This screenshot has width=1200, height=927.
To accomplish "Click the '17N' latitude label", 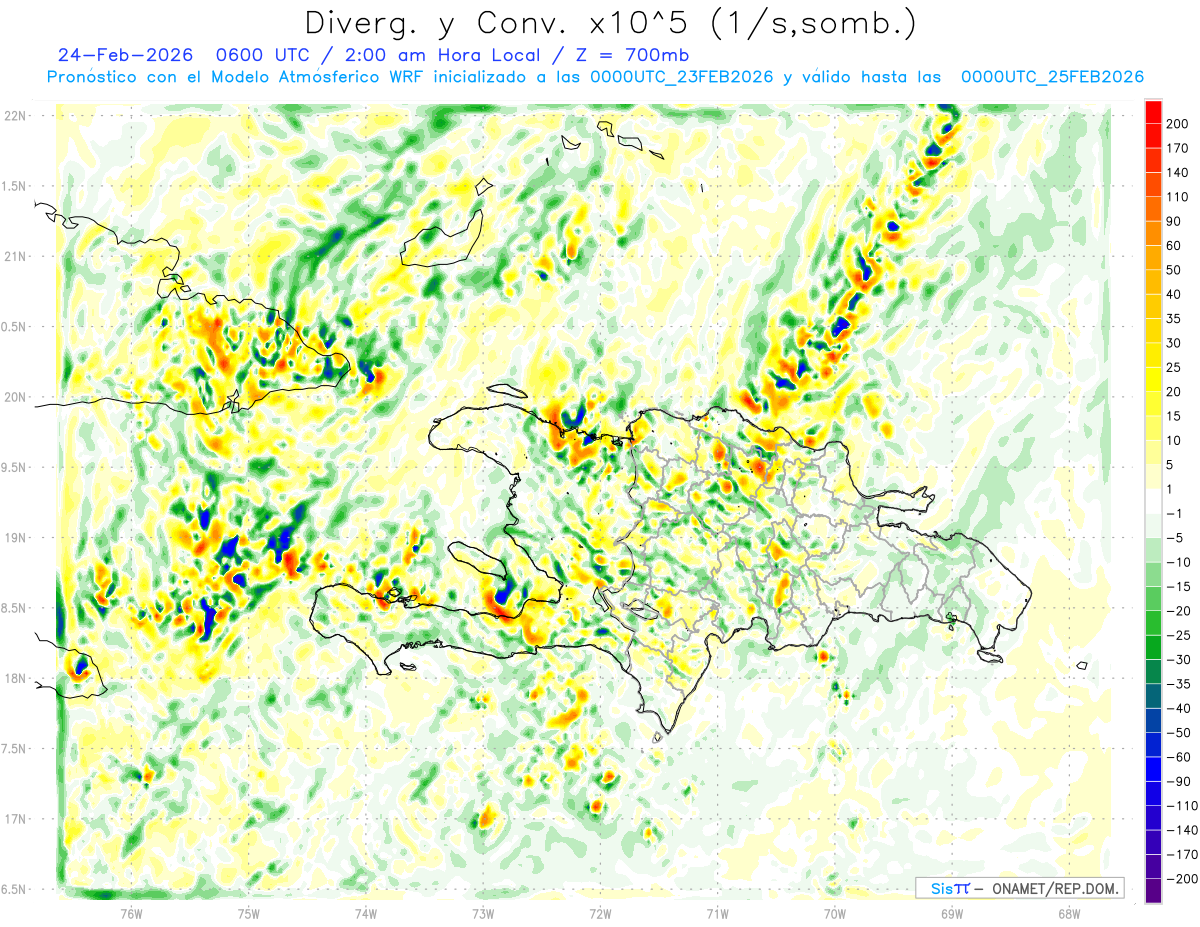I will point(15,819).
